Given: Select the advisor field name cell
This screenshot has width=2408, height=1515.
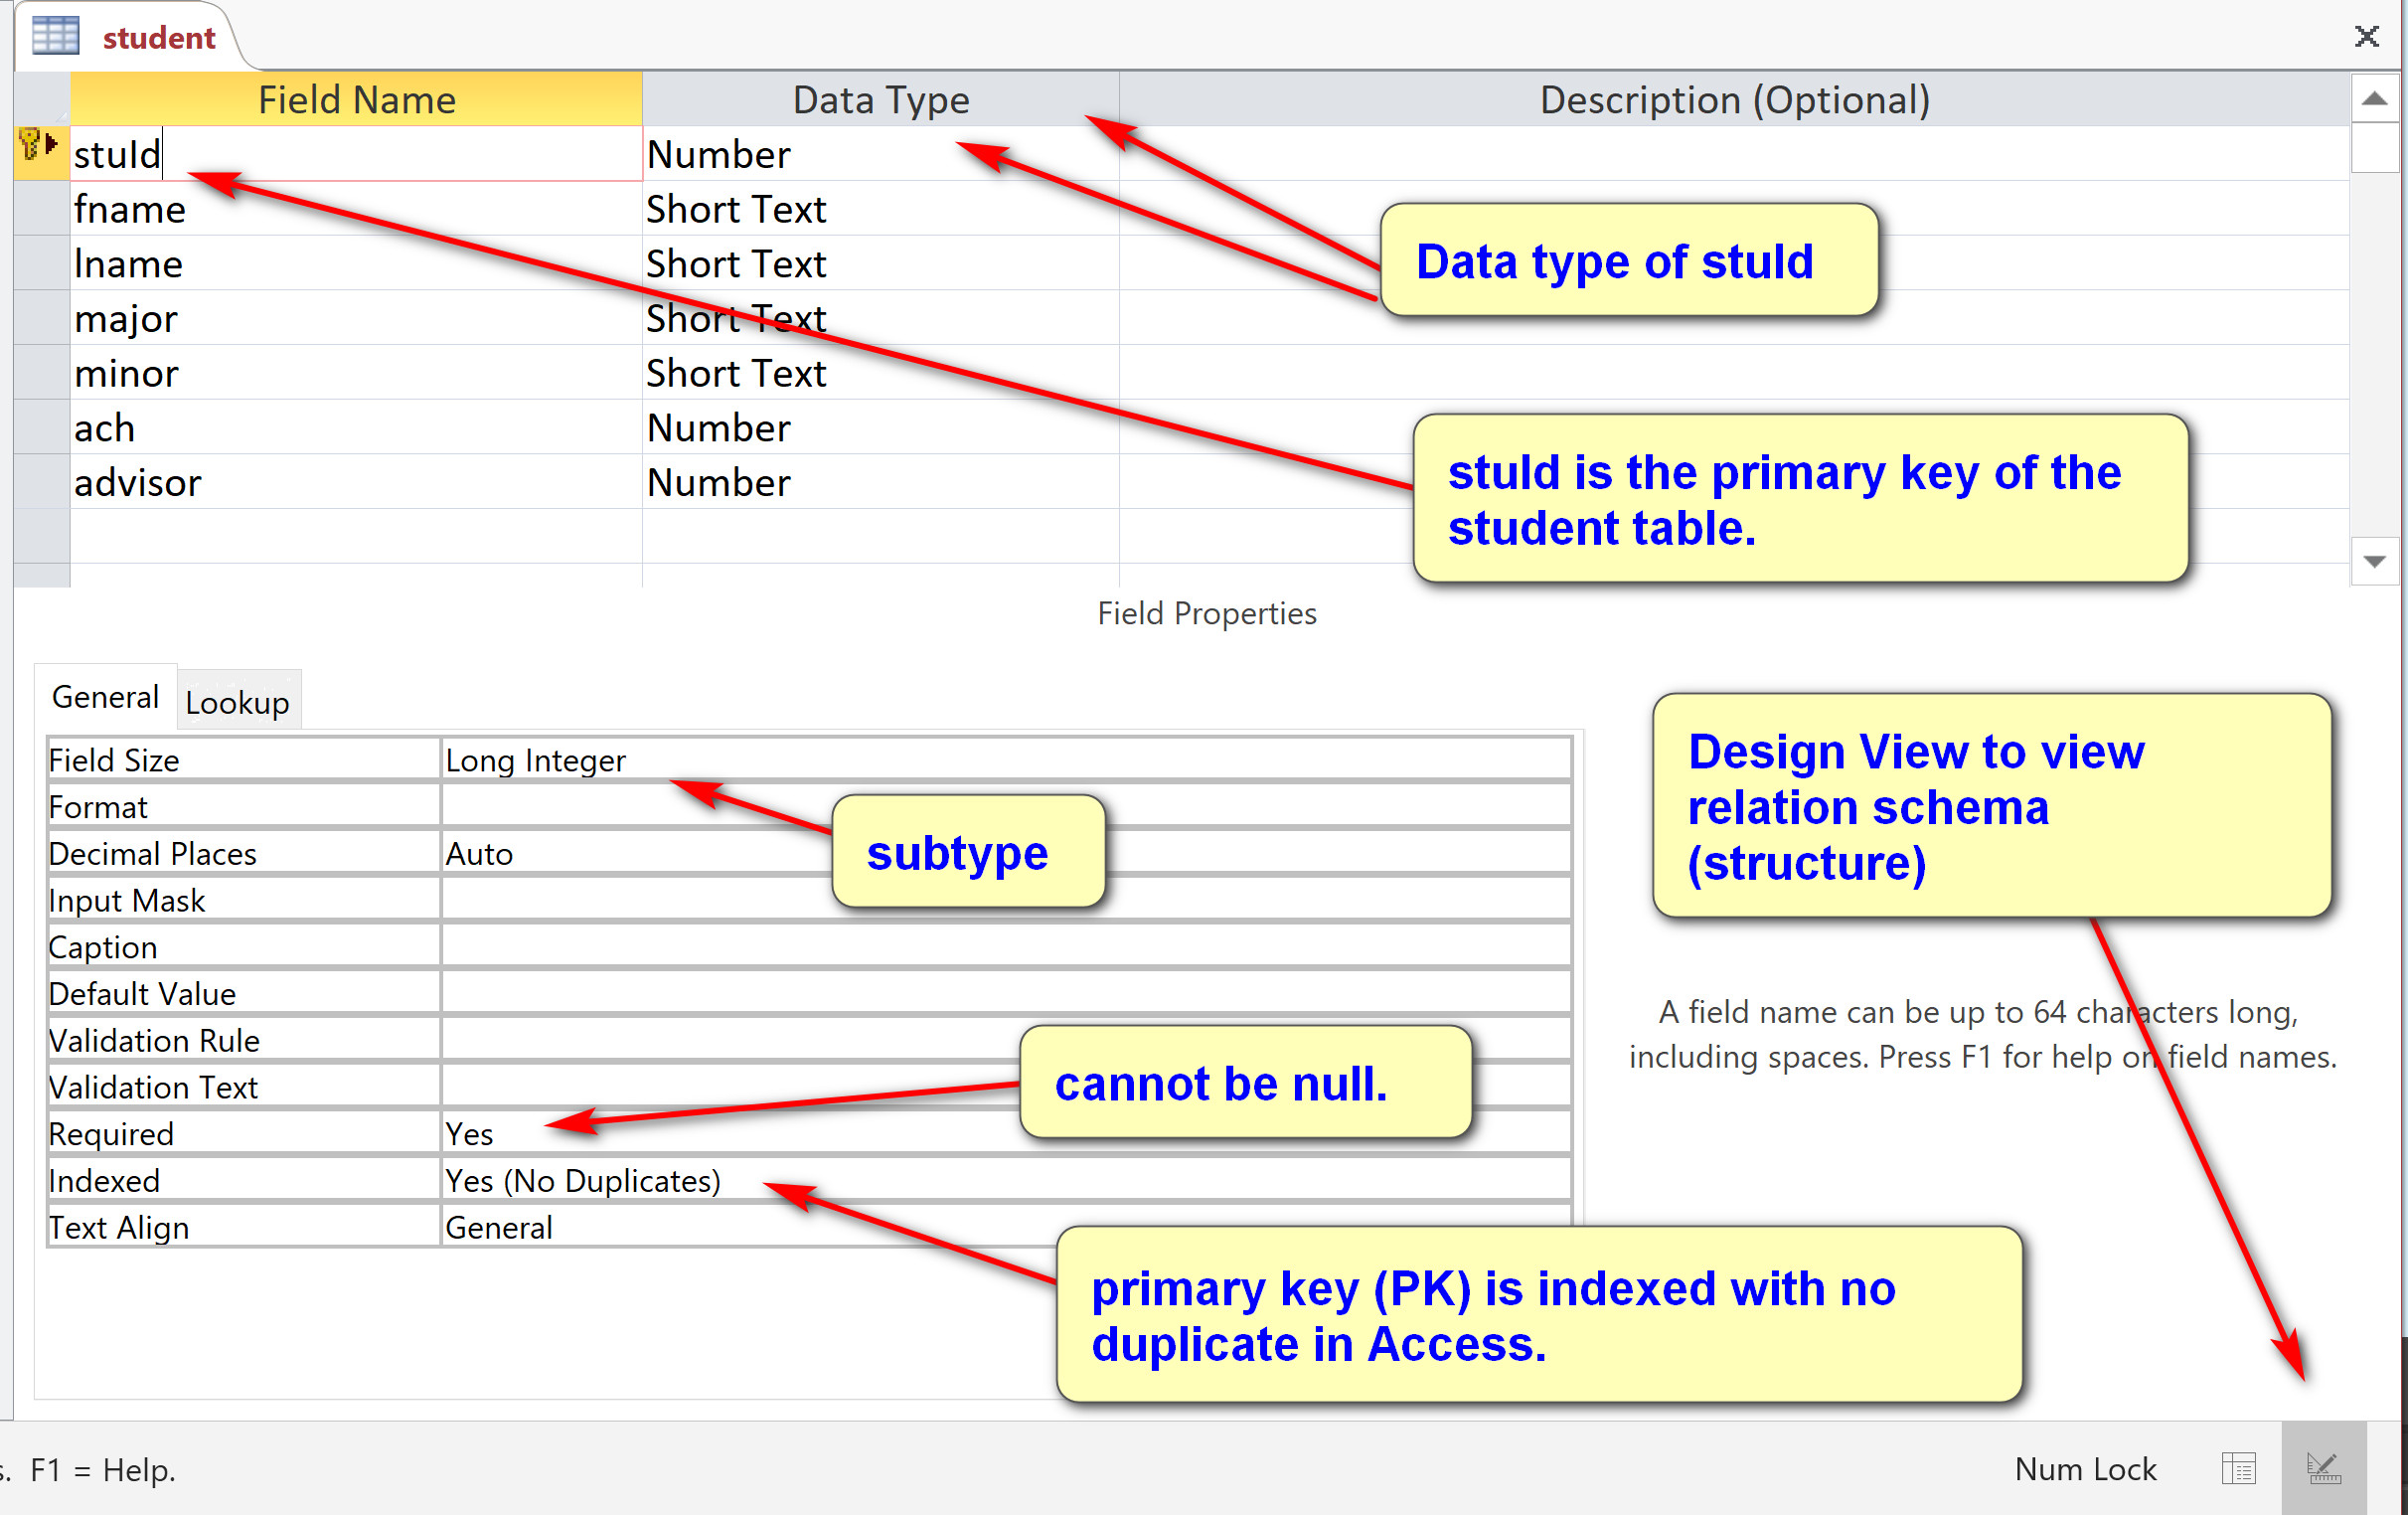Looking at the screenshot, I should (356, 482).
